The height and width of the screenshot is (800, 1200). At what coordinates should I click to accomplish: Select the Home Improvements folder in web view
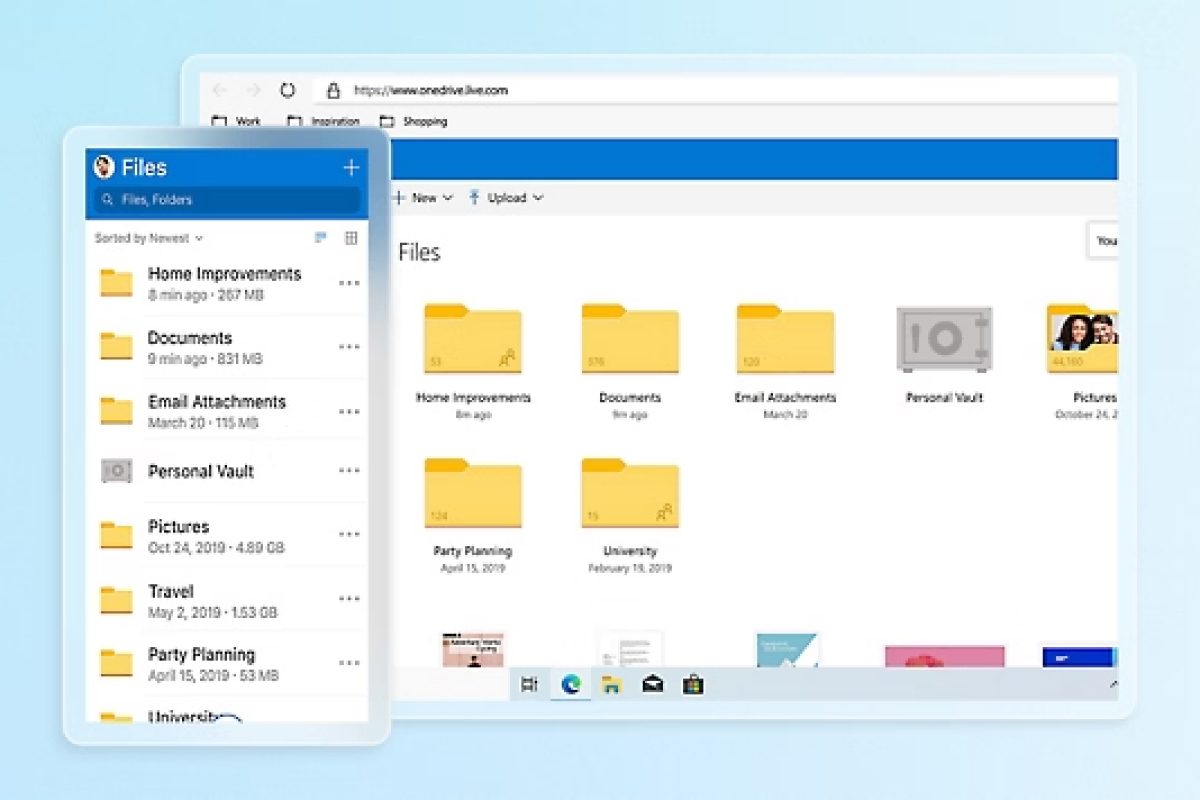(x=473, y=340)
